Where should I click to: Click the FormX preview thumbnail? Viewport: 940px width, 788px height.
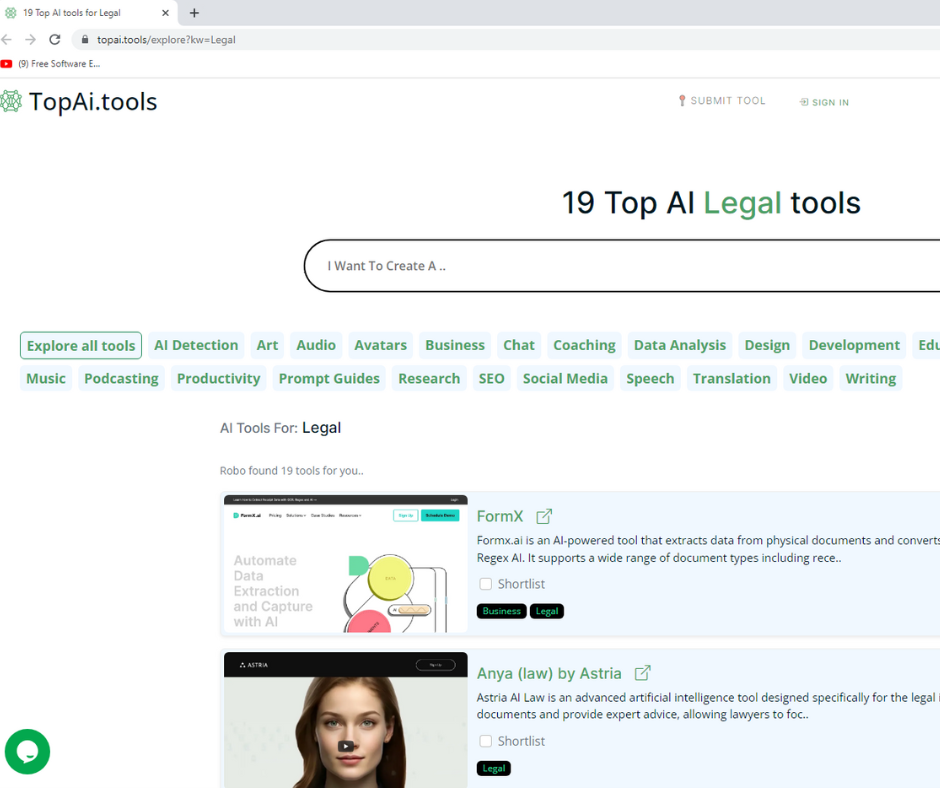coord(346,564)
